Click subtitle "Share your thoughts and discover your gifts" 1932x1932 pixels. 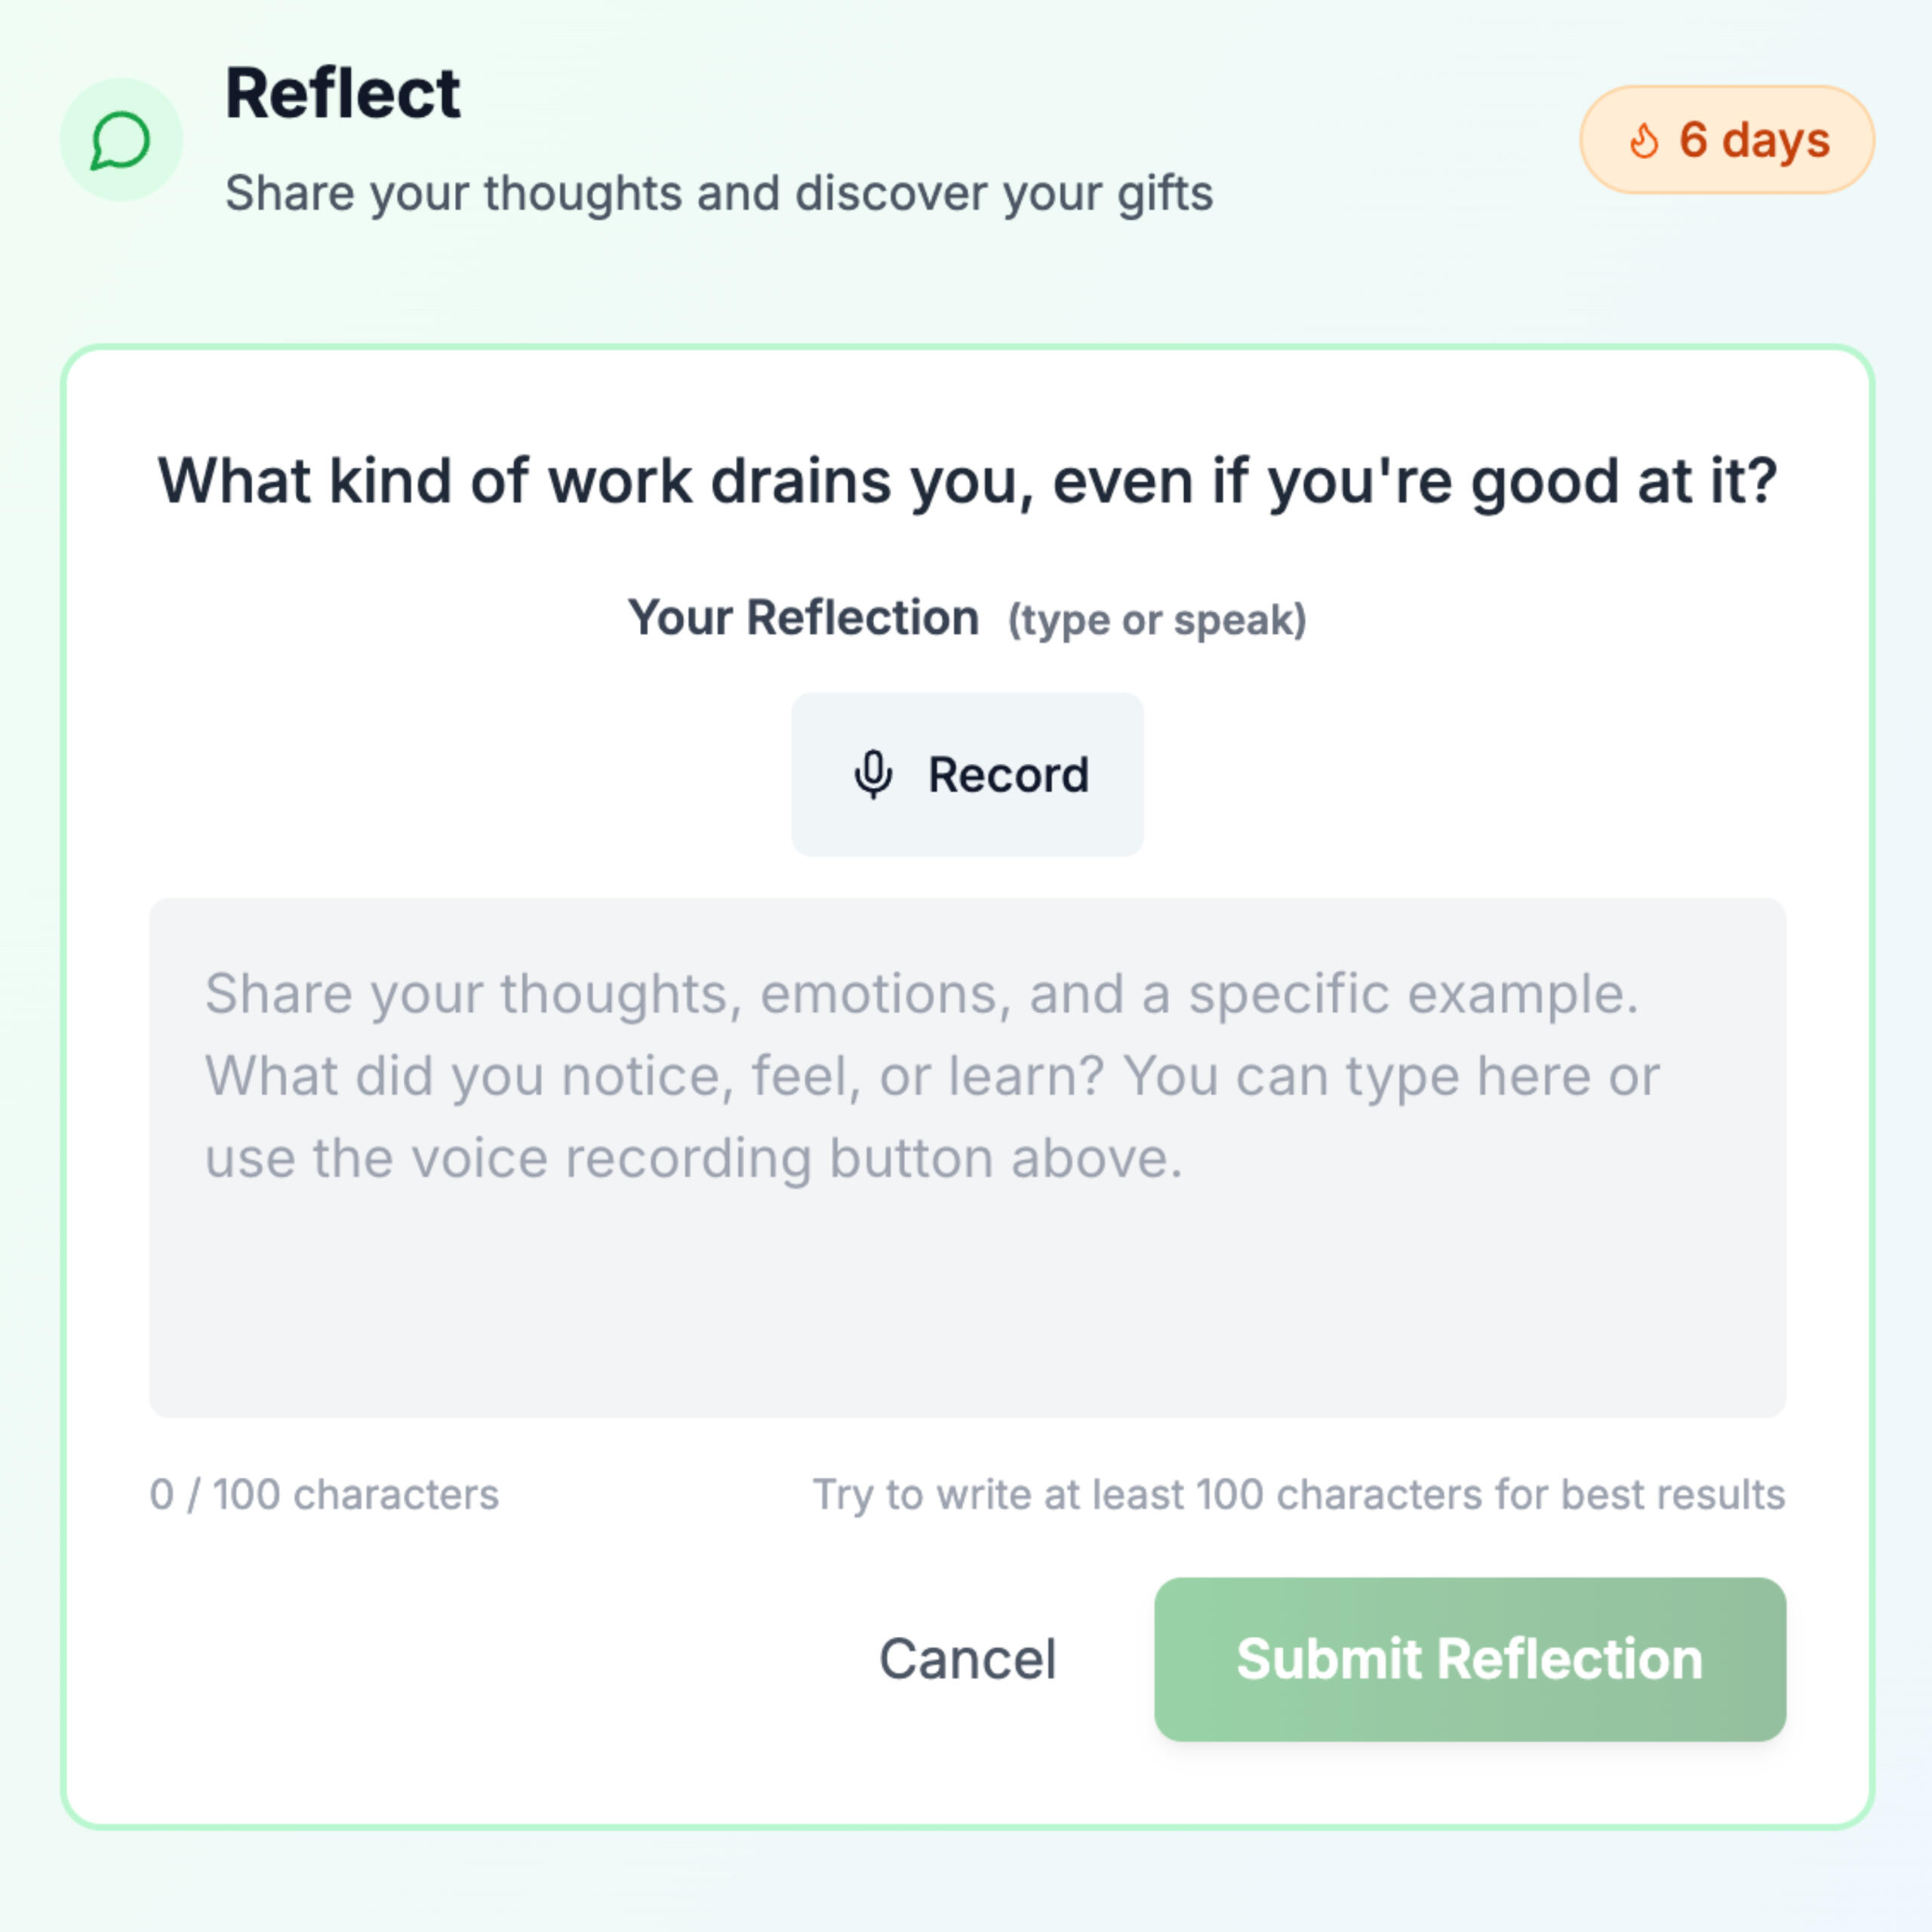[x=718, y=193]
